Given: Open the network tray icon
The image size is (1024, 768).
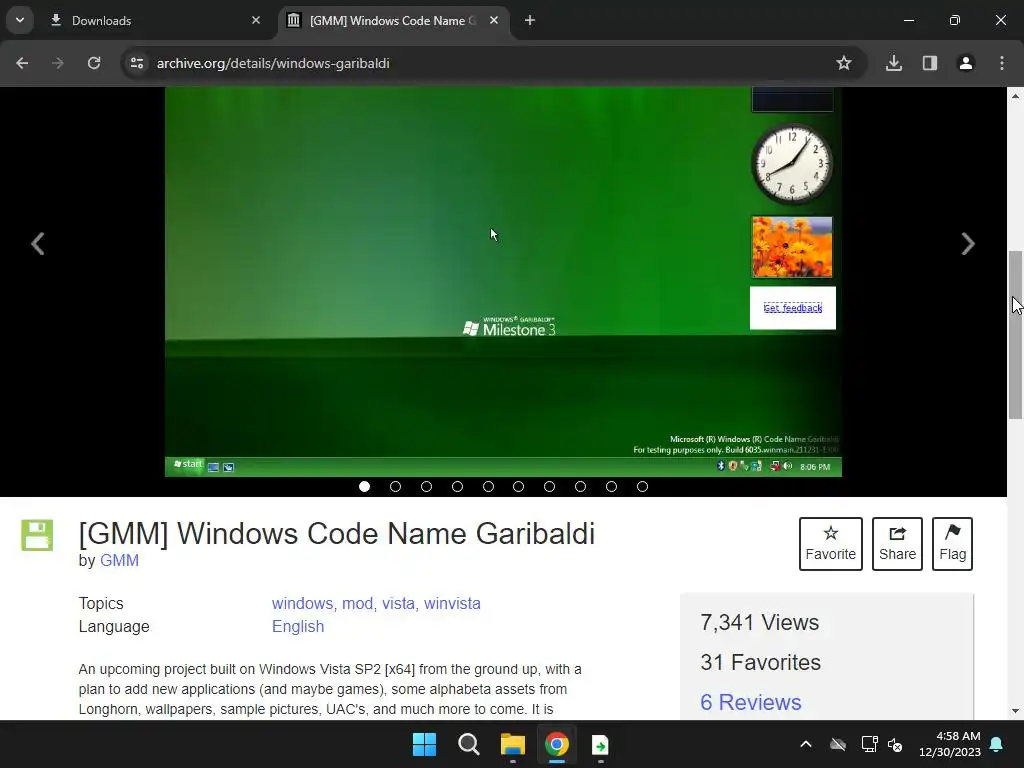Looking at the screenshot, I should coord(869,744).
